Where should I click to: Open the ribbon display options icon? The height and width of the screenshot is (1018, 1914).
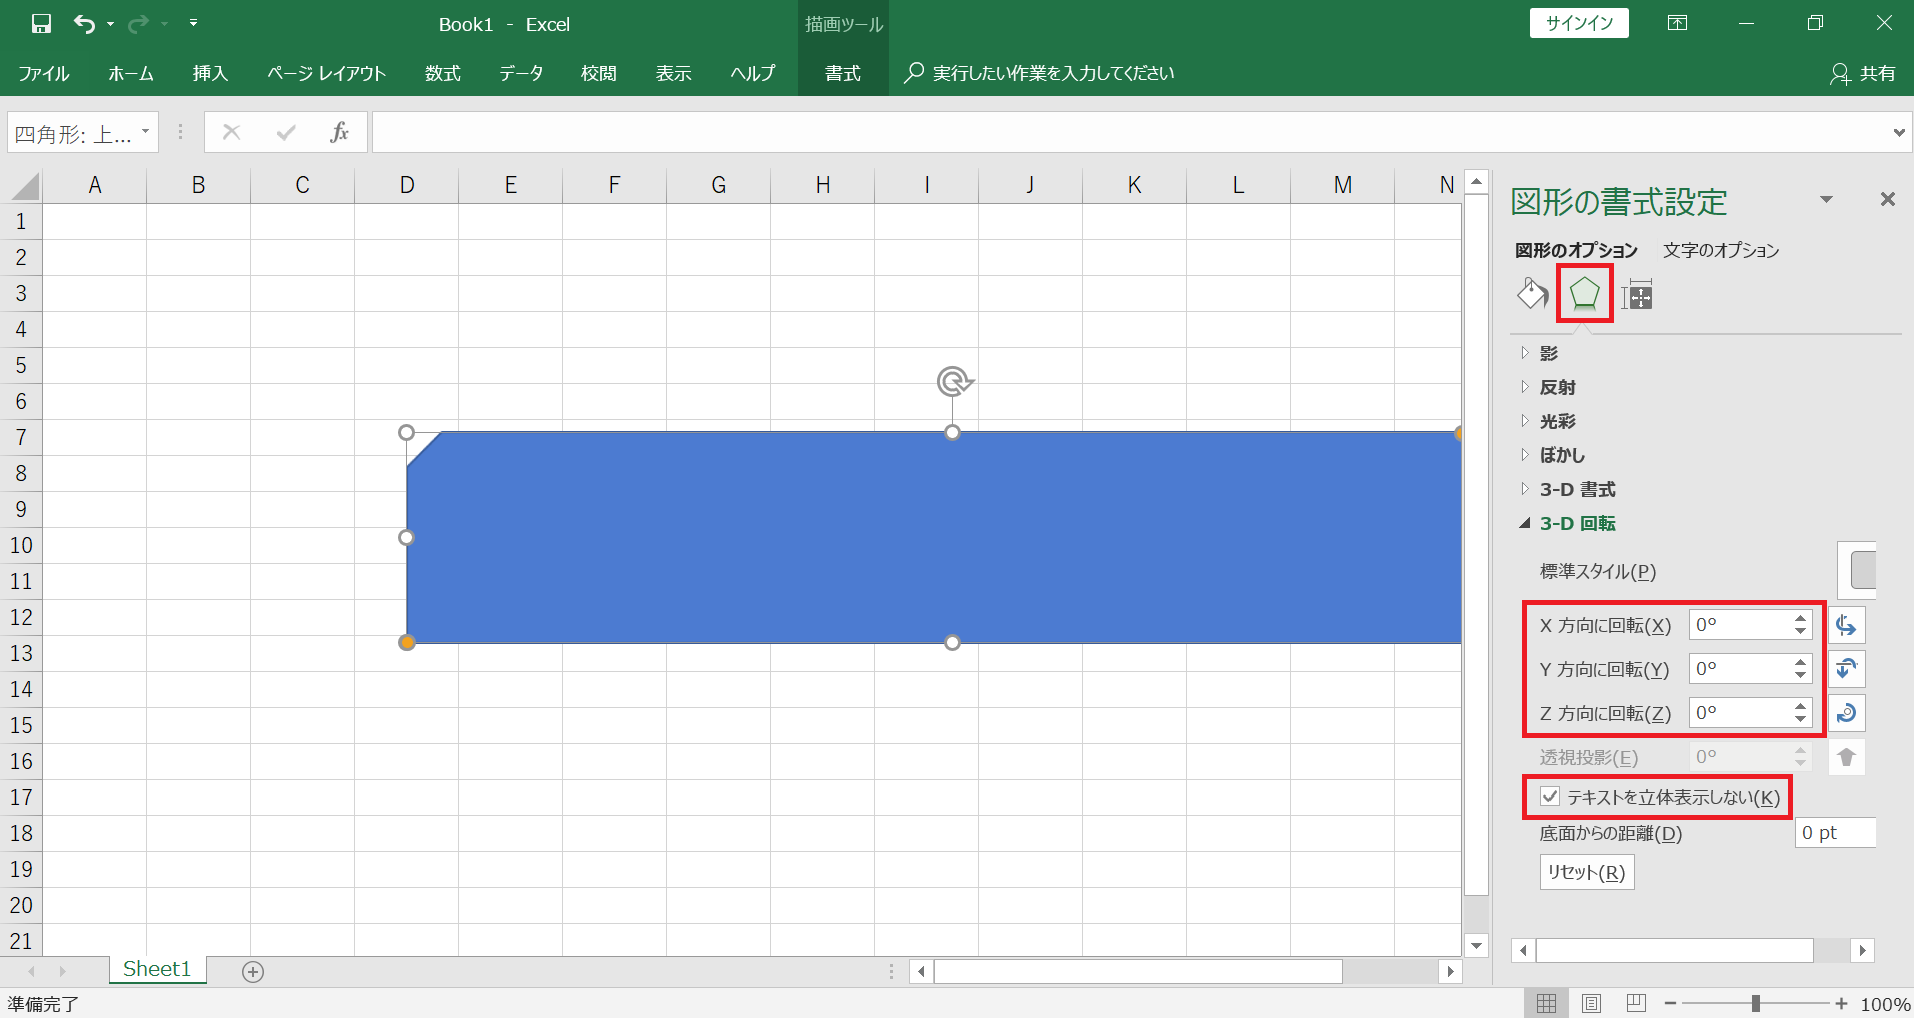(x=1678, y=23)
